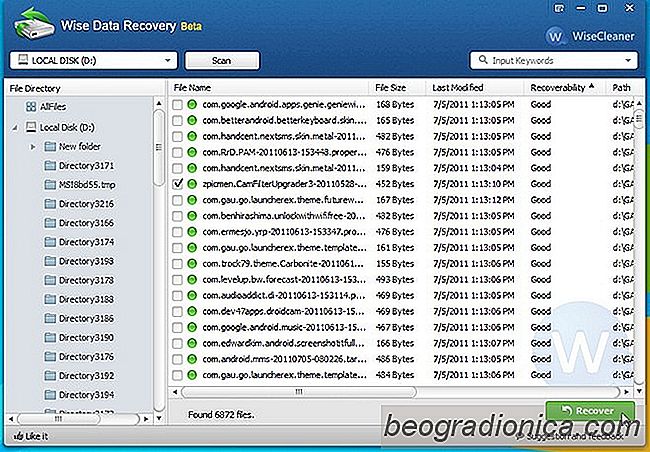The image size is (650, 452).
Task: Open the window menu icon beside minimize
Action: [560, 8]
